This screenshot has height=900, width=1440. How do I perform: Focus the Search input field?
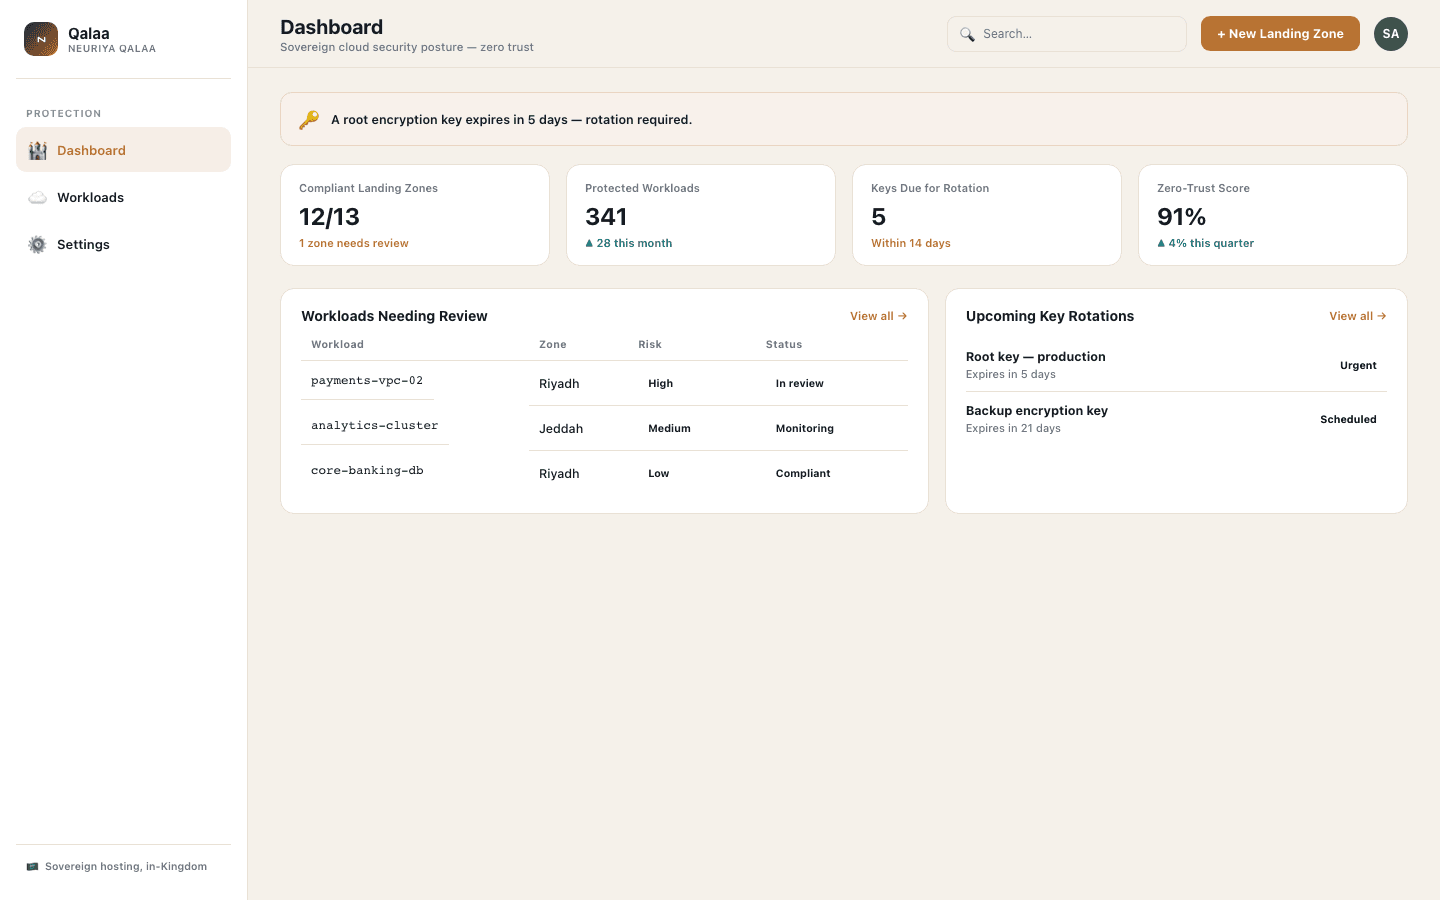click(x=1067, y=34)
